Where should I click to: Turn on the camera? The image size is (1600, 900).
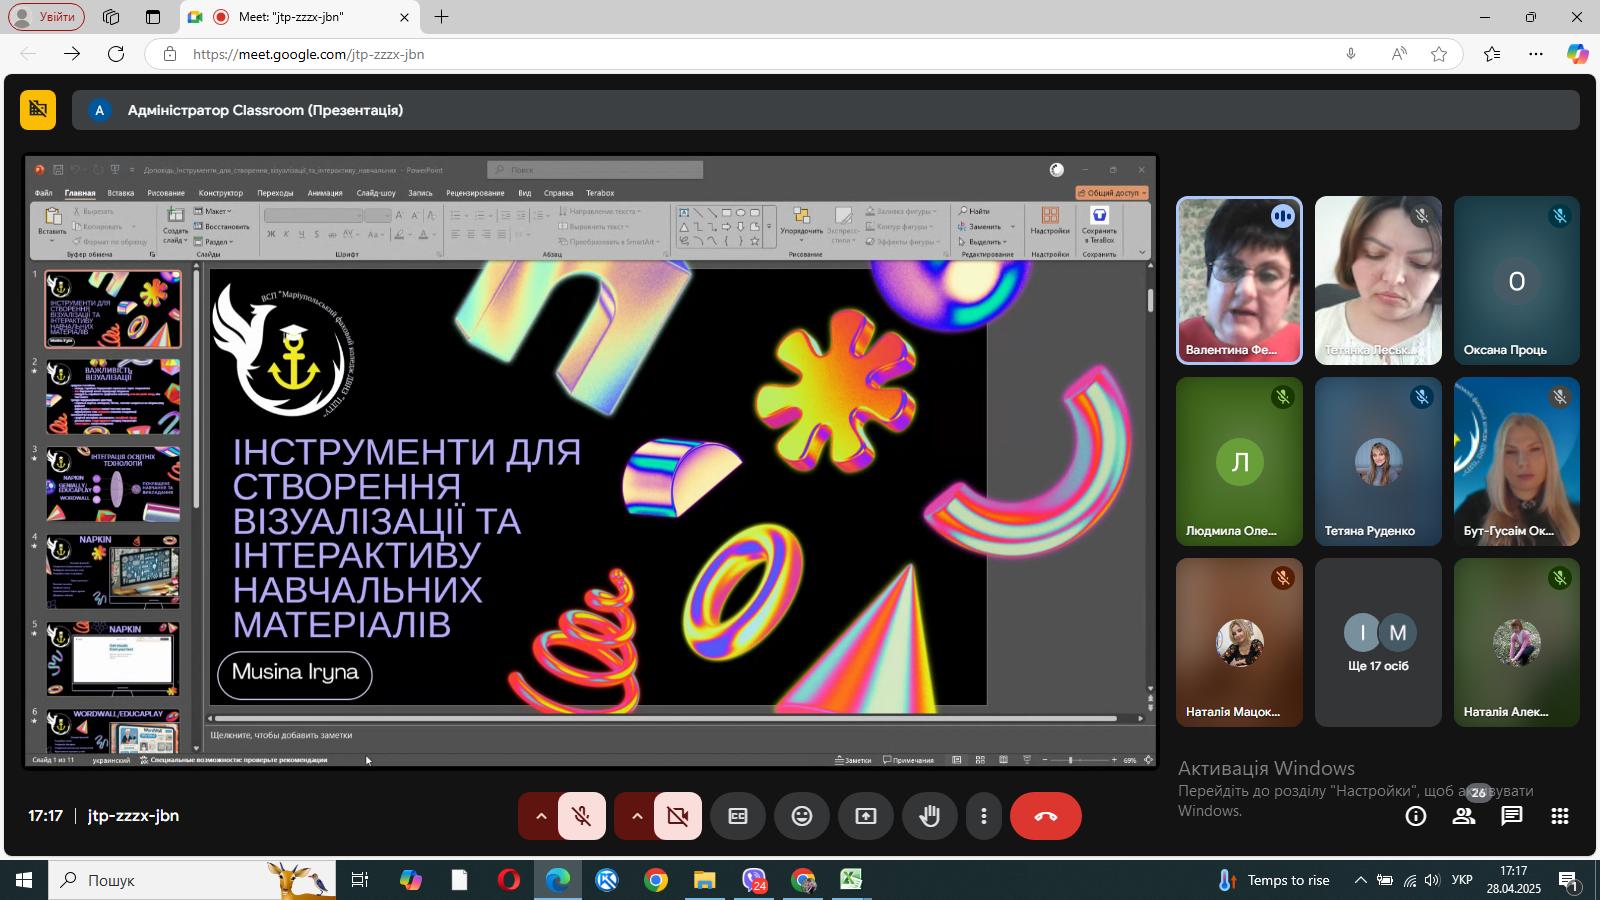[x=677, y=816]
